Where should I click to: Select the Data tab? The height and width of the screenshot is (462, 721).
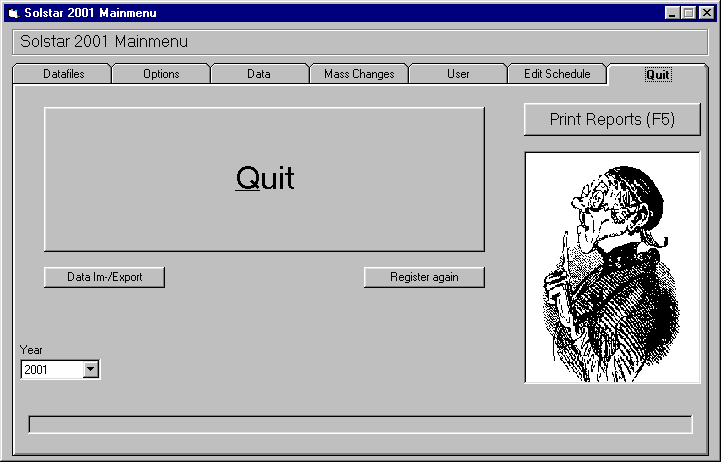[259, 74]
